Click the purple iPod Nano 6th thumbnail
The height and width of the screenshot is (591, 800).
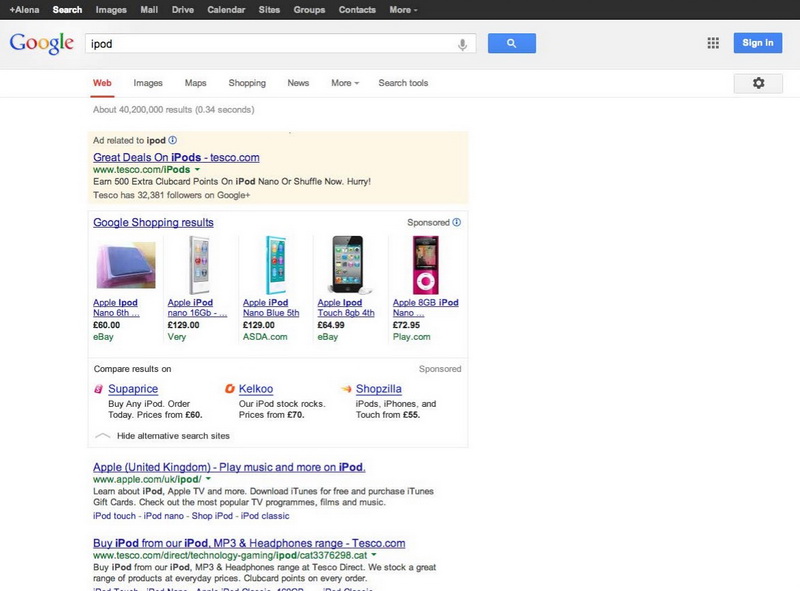pyautogui.click(x=126, y=265)
